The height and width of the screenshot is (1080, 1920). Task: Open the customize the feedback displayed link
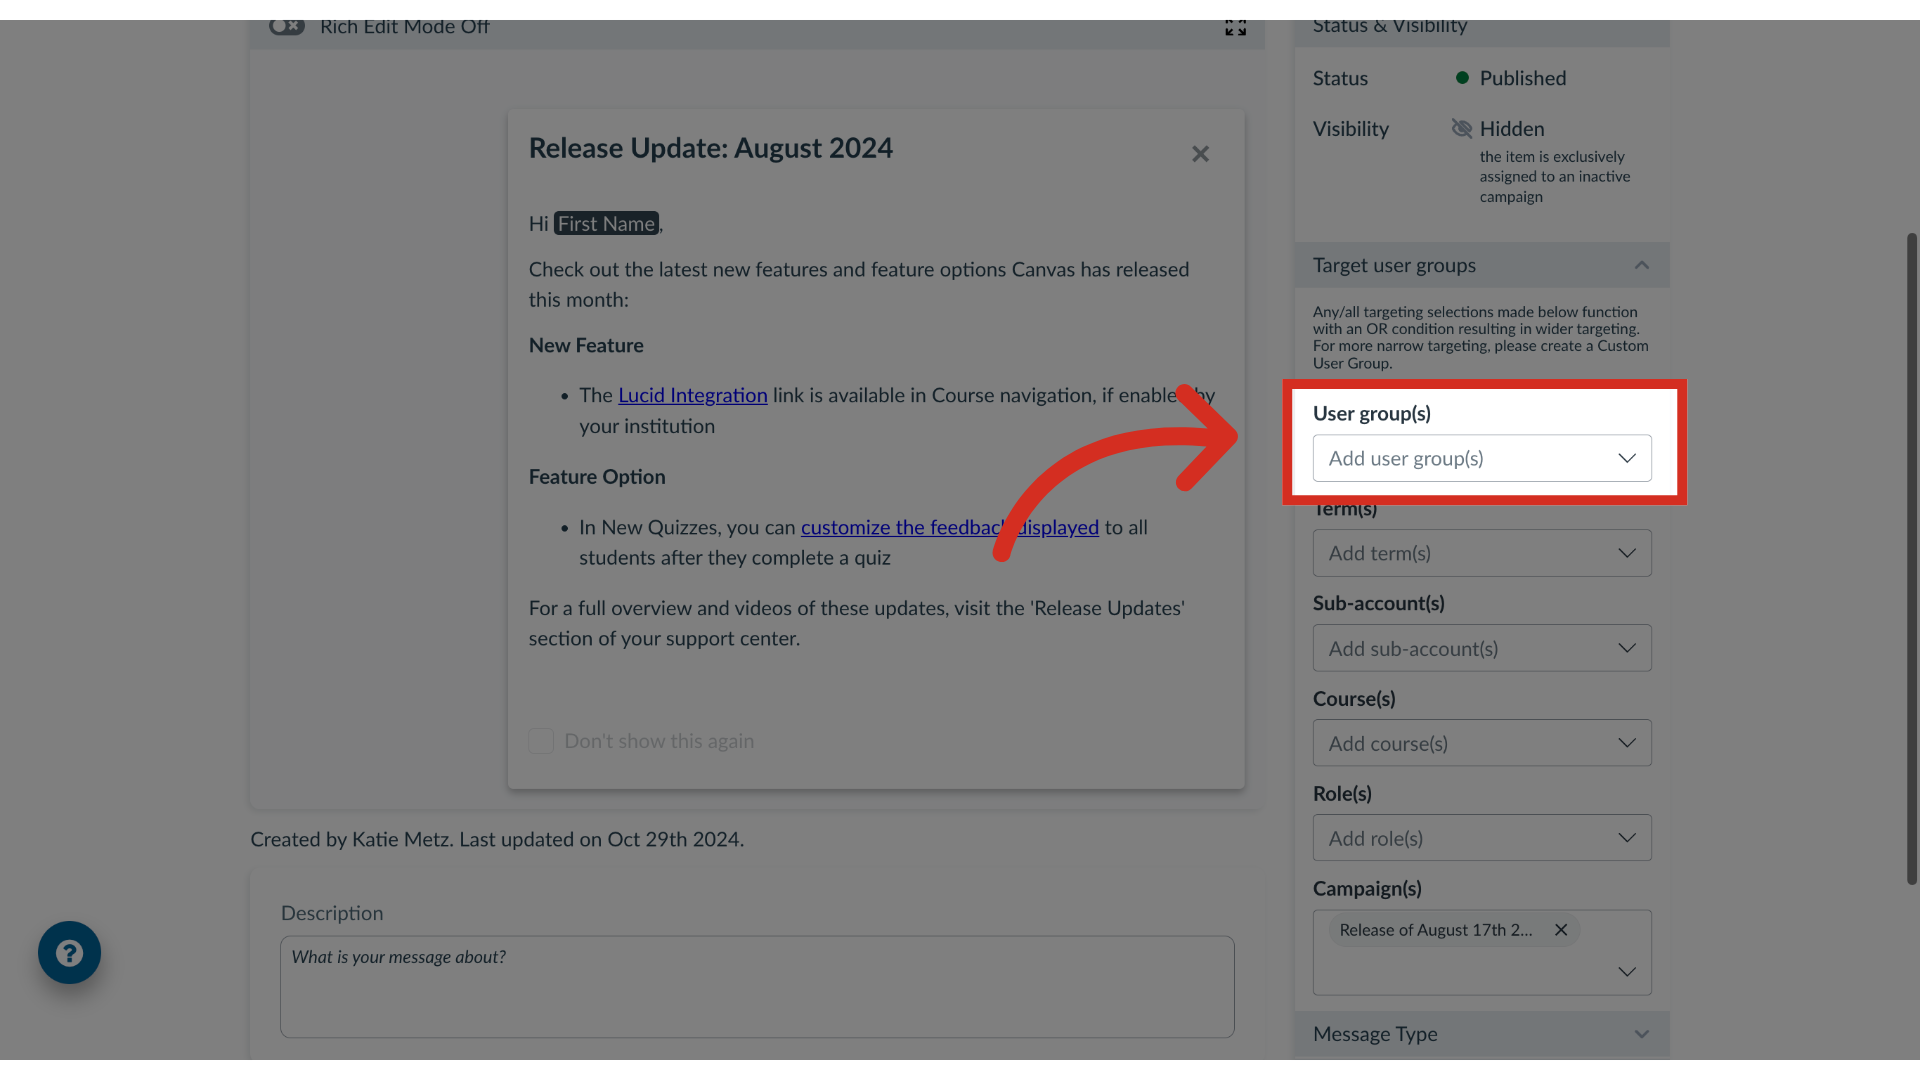[950, 527]
